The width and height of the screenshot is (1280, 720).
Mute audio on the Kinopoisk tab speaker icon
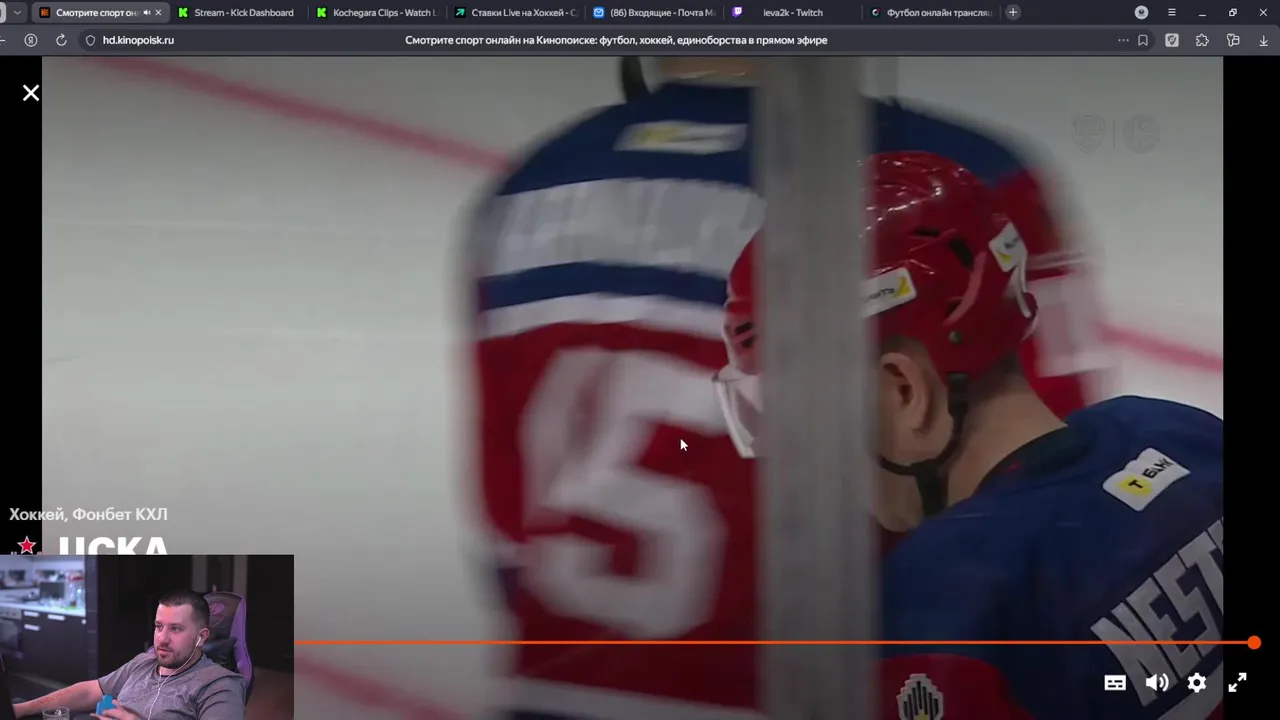tap(147, 13)
